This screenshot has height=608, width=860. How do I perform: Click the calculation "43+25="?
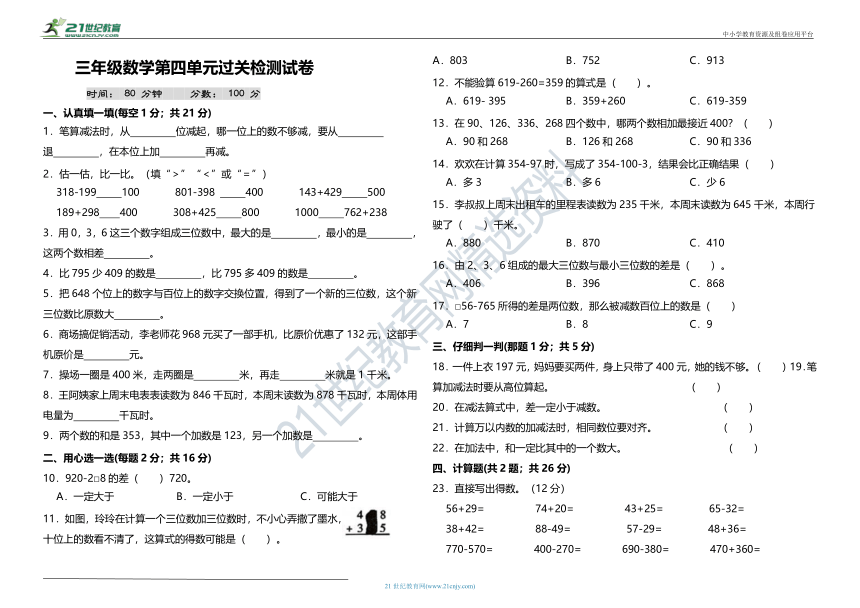(643, 509)
